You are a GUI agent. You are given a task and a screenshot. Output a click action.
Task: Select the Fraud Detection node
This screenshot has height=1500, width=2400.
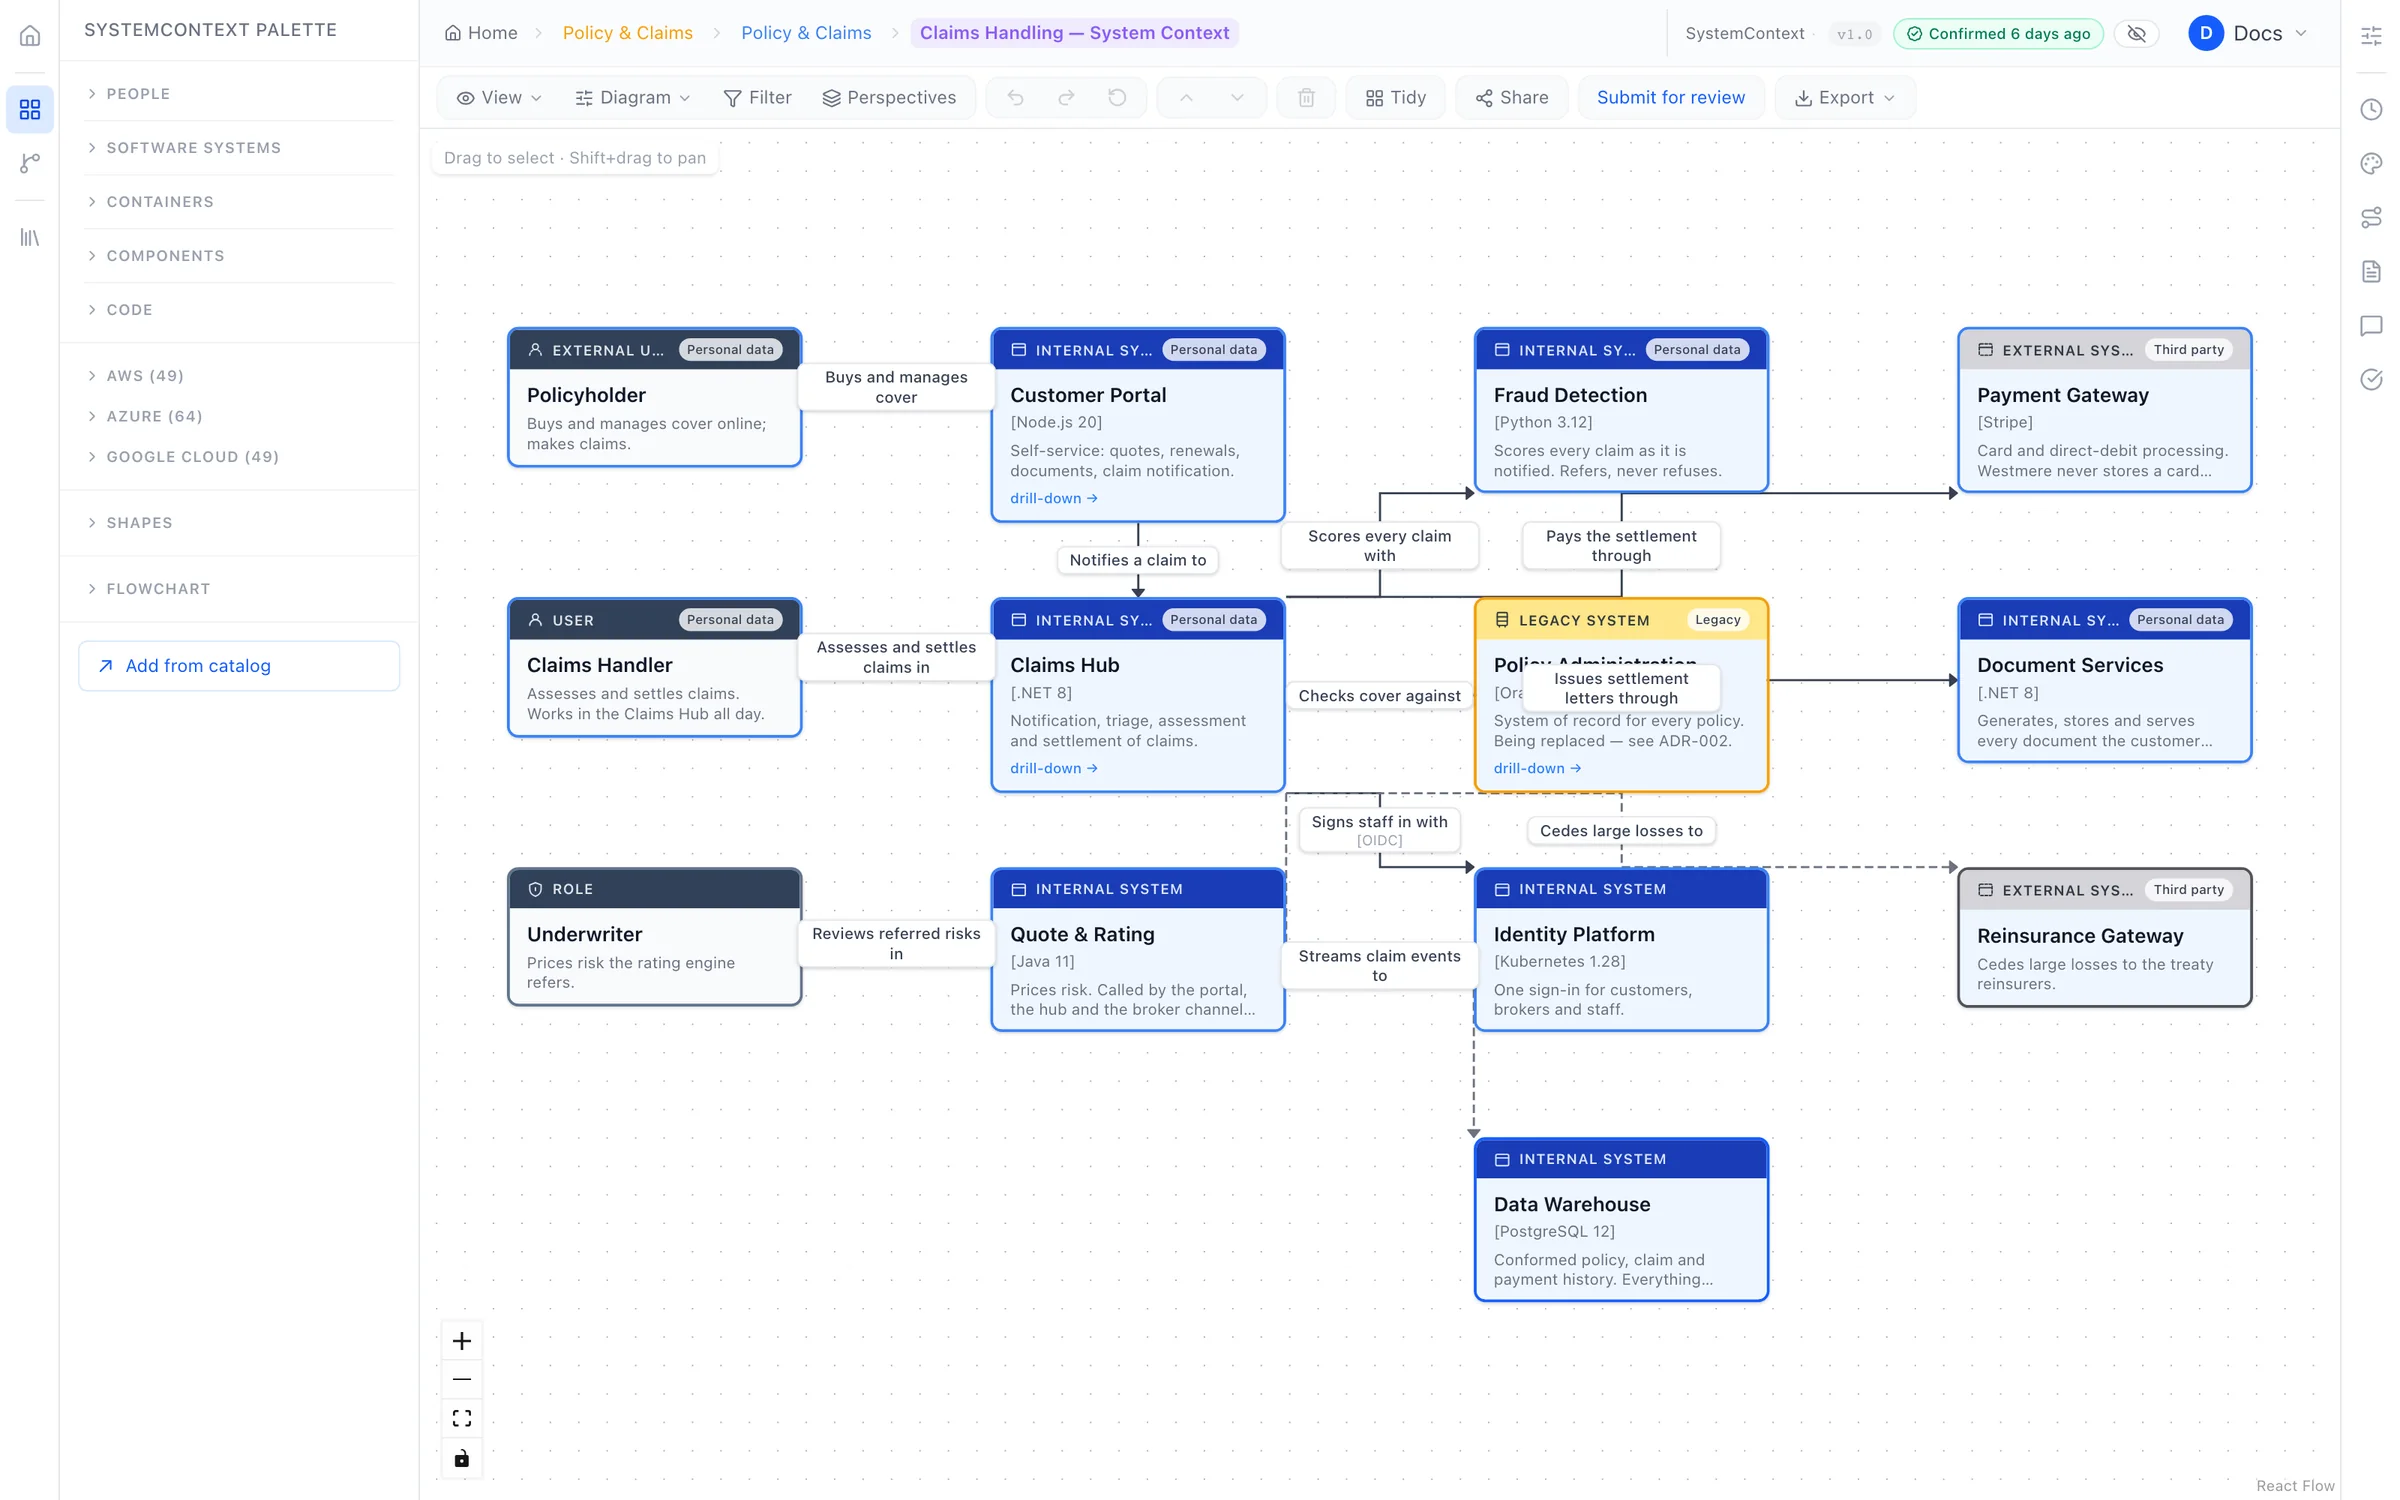pyautogui.click(x=1621, y=410)
